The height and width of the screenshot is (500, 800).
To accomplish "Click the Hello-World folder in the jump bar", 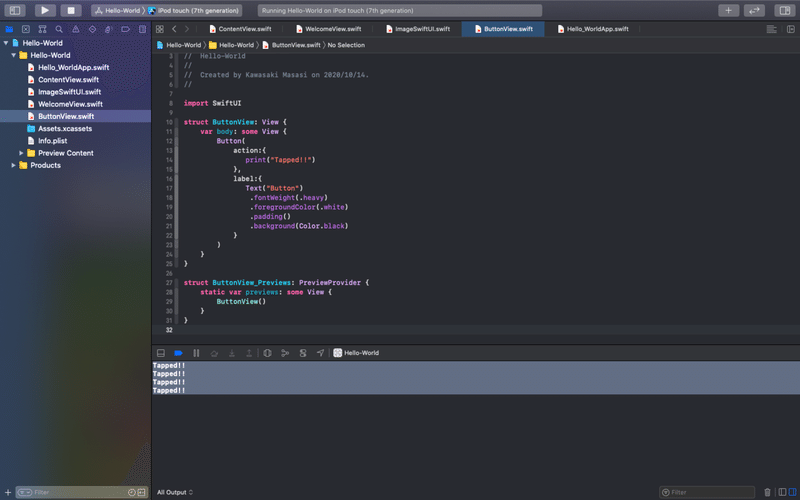I will click(x=231, y=45).
